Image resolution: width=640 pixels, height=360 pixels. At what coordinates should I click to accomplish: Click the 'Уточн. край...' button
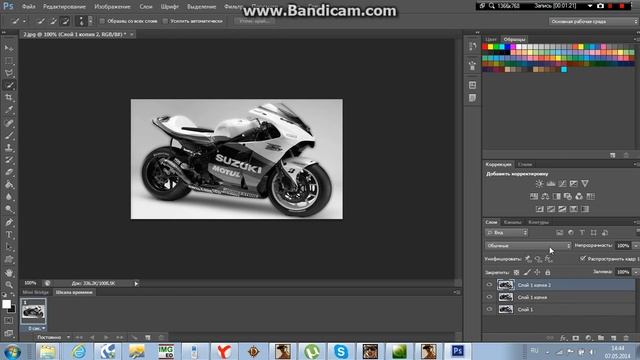[255, 21]
